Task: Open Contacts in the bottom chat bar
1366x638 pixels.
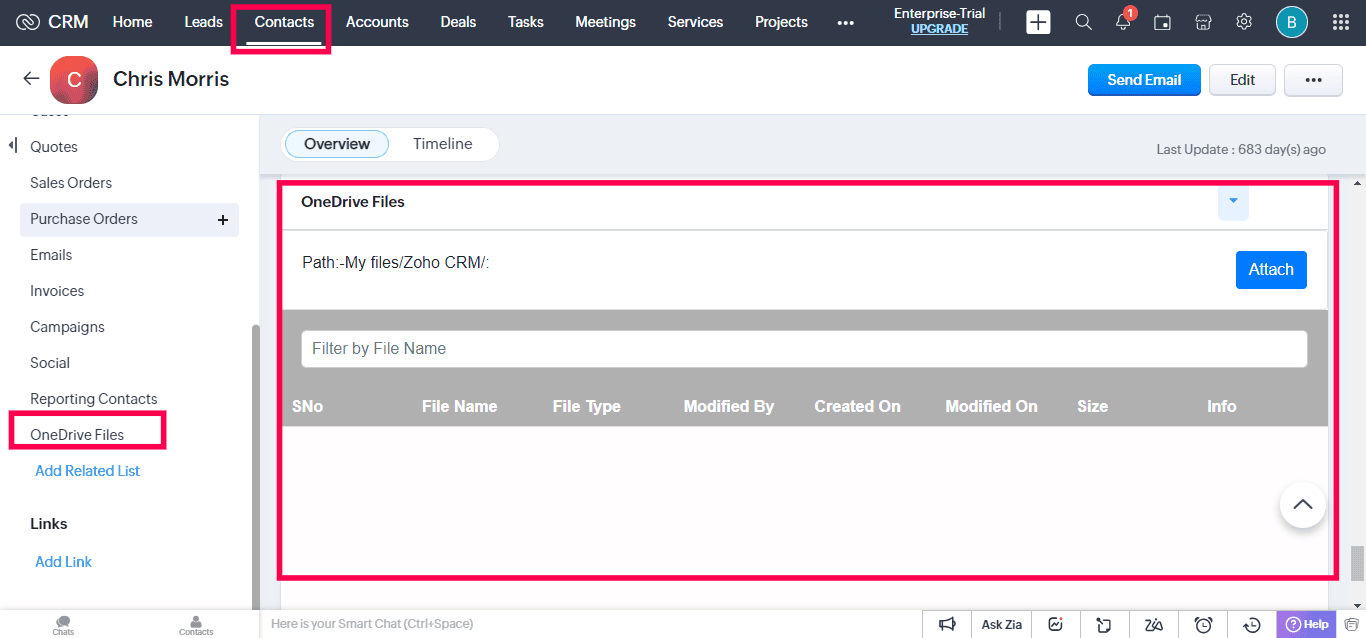Action: pyautogui.click(x=196, y=625)
